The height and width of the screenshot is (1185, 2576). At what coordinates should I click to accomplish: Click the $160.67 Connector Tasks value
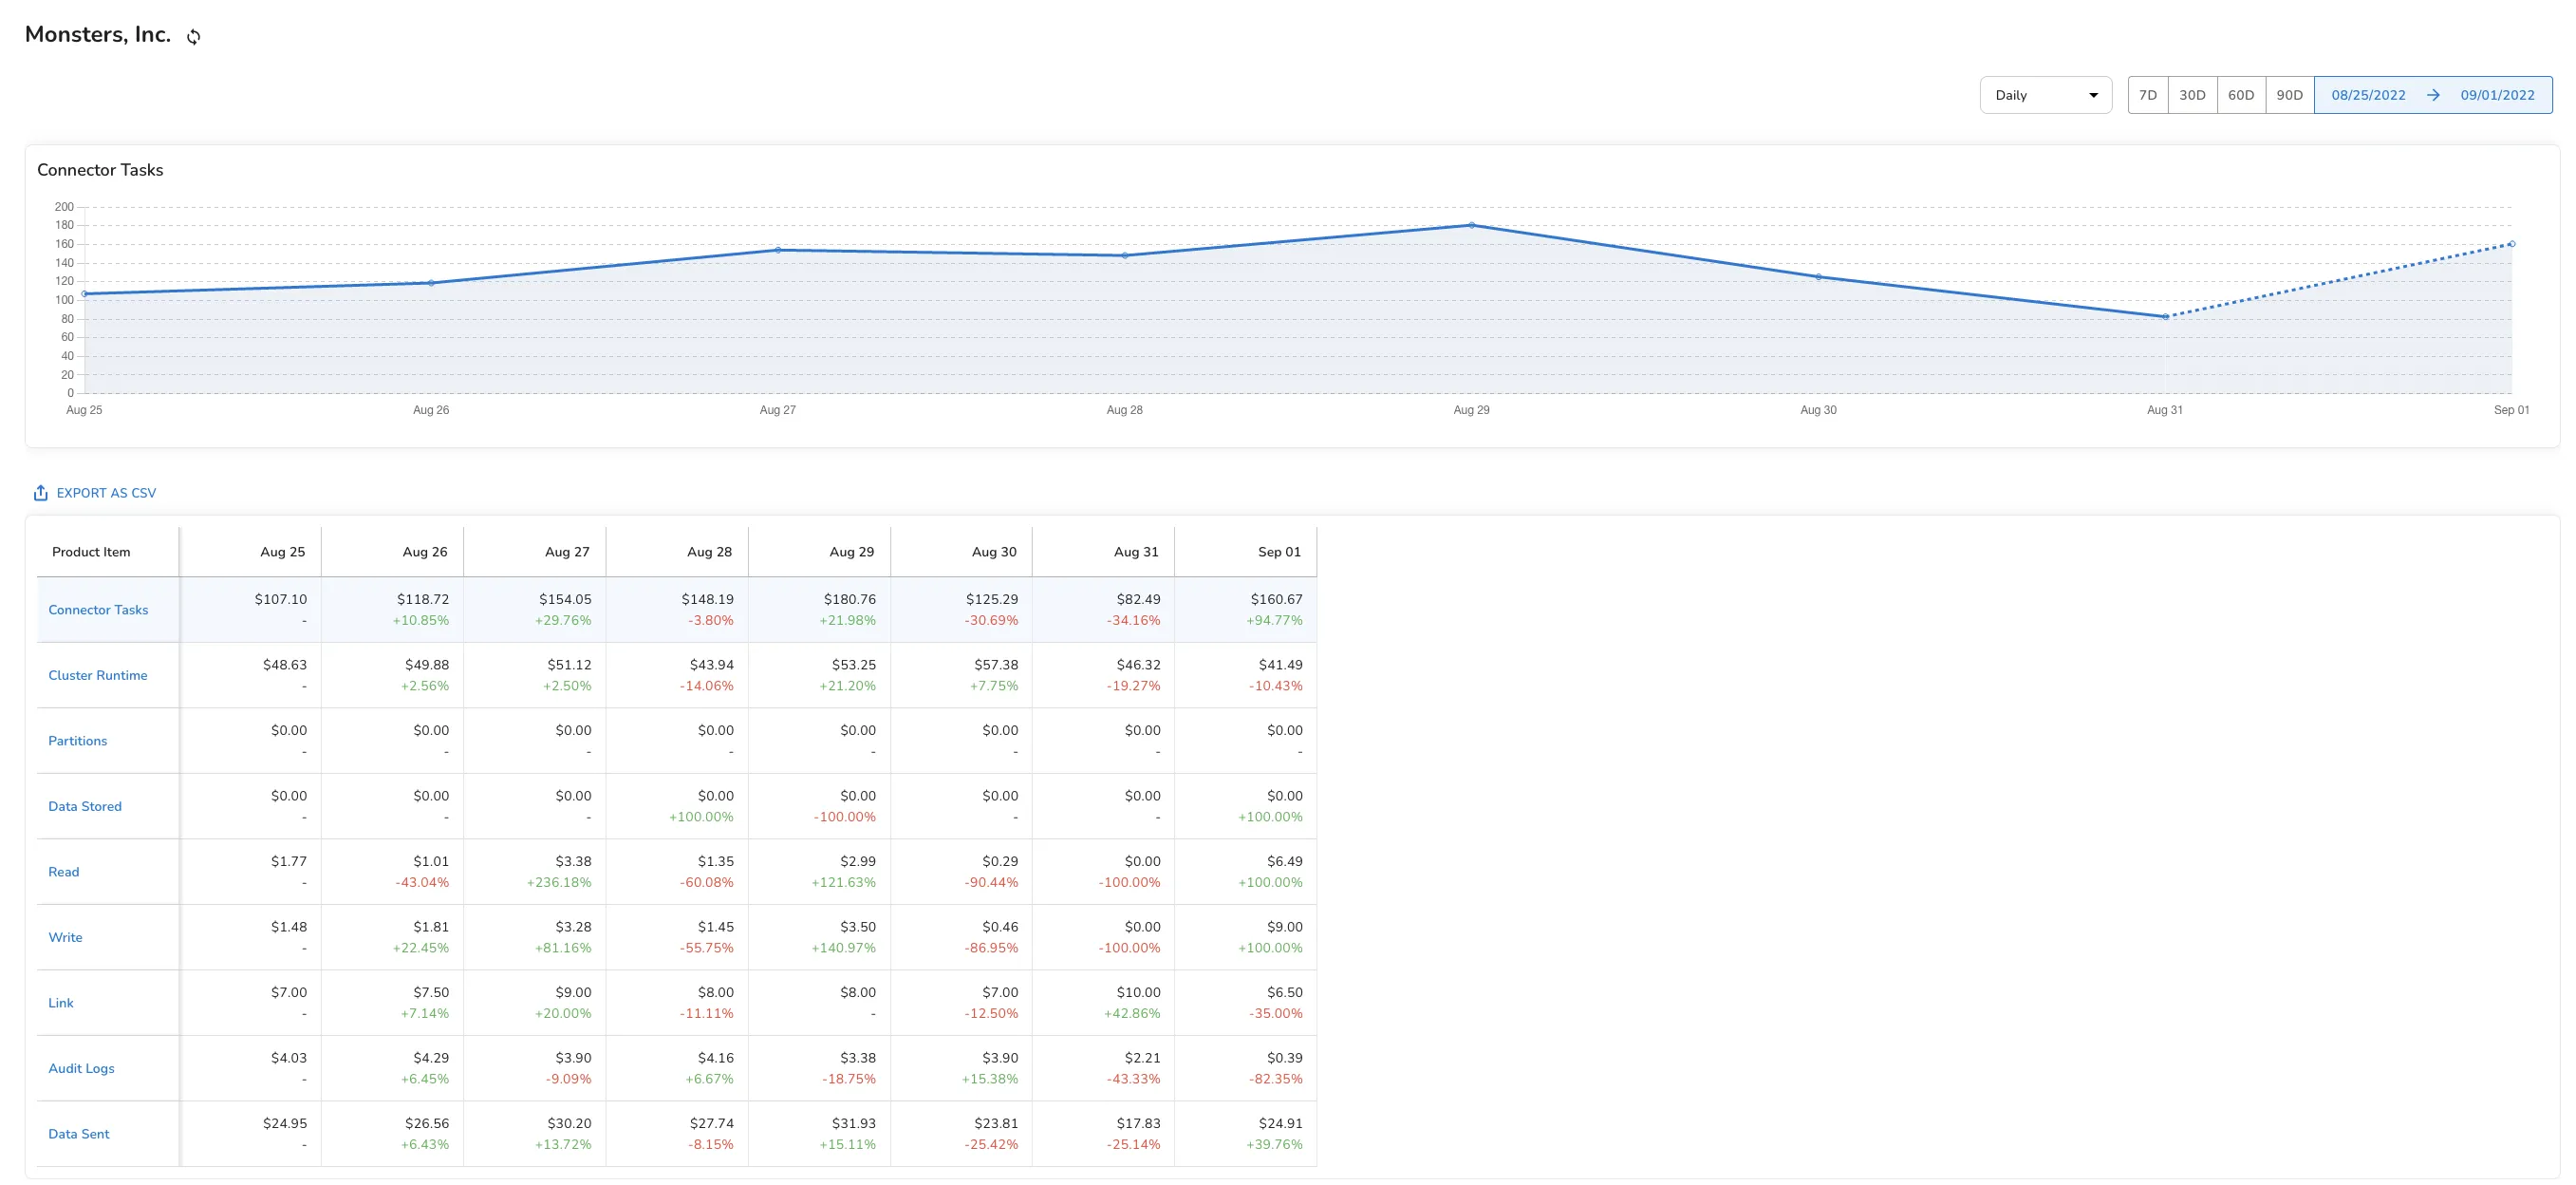tap(1276, 599)
